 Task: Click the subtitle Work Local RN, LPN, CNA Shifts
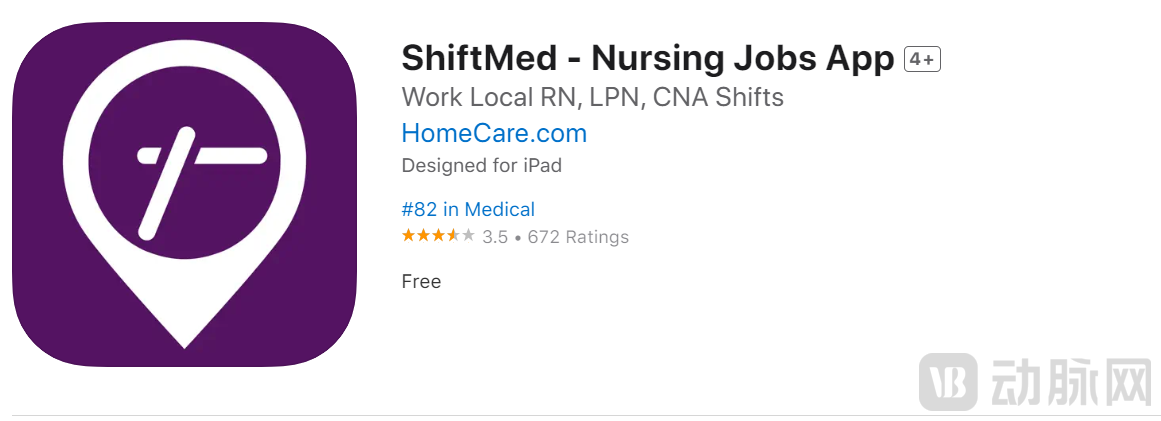[592, 98]
